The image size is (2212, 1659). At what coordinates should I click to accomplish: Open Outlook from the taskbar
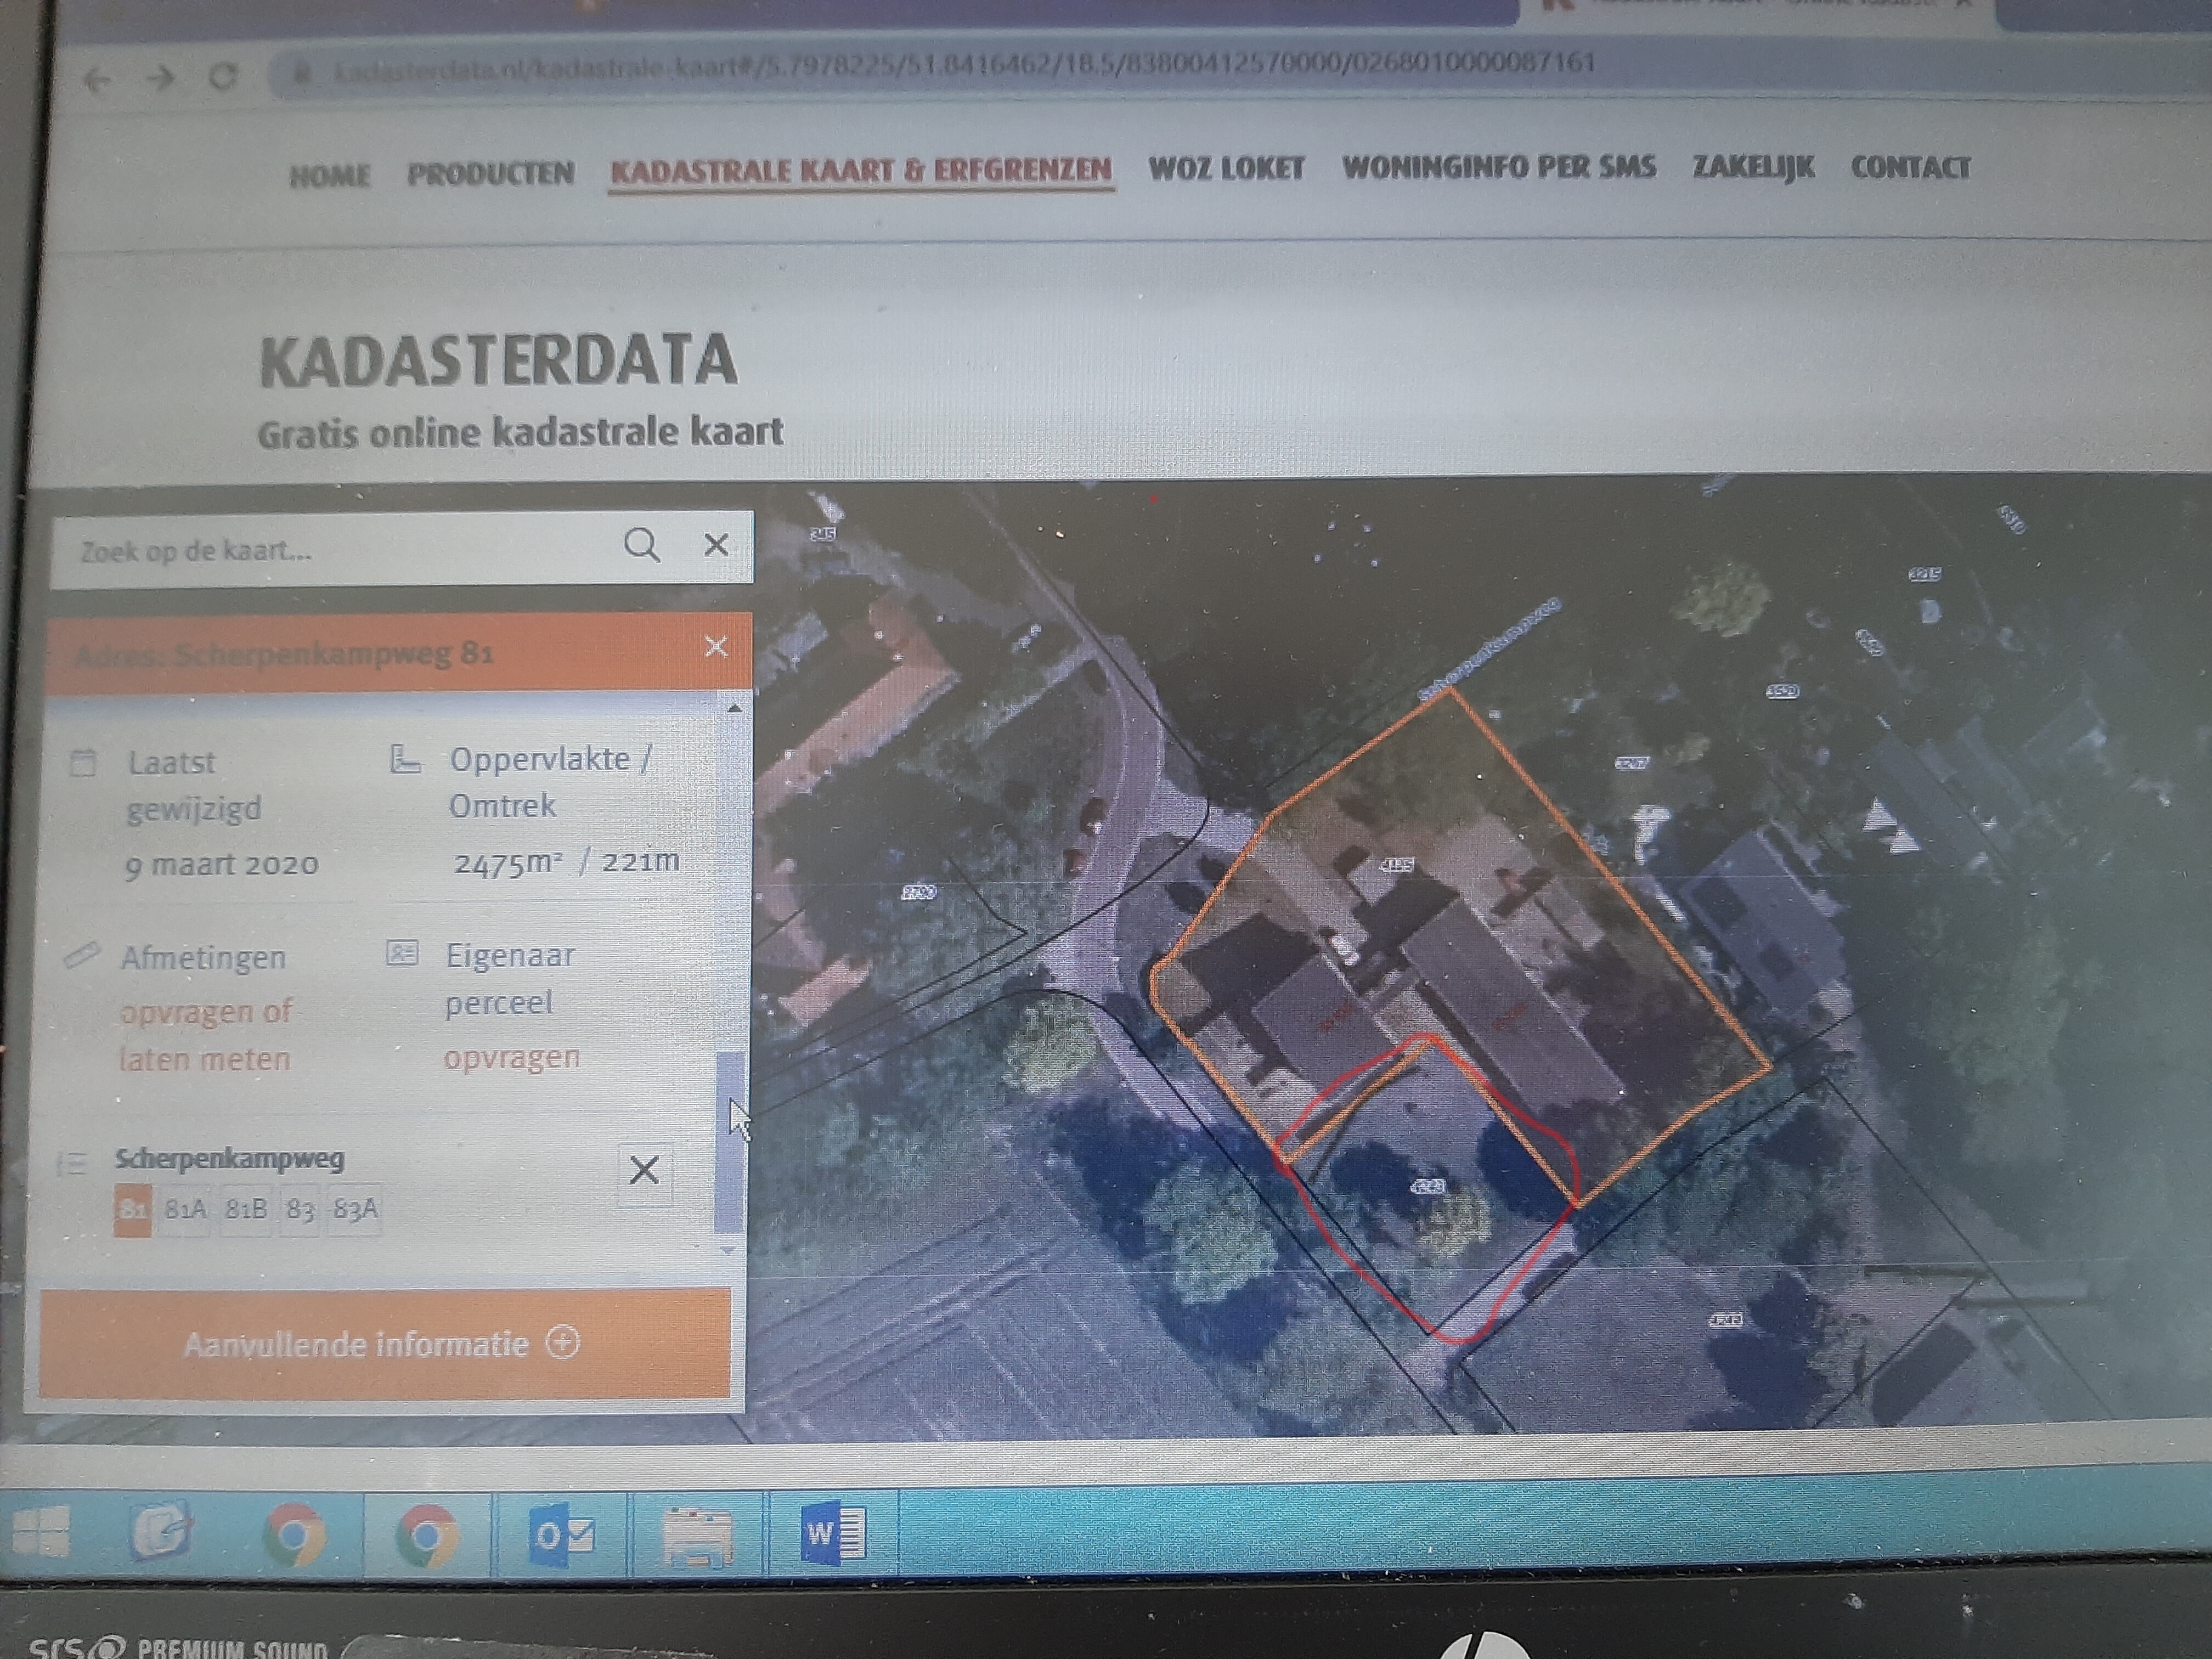[x=562, y=1533]
